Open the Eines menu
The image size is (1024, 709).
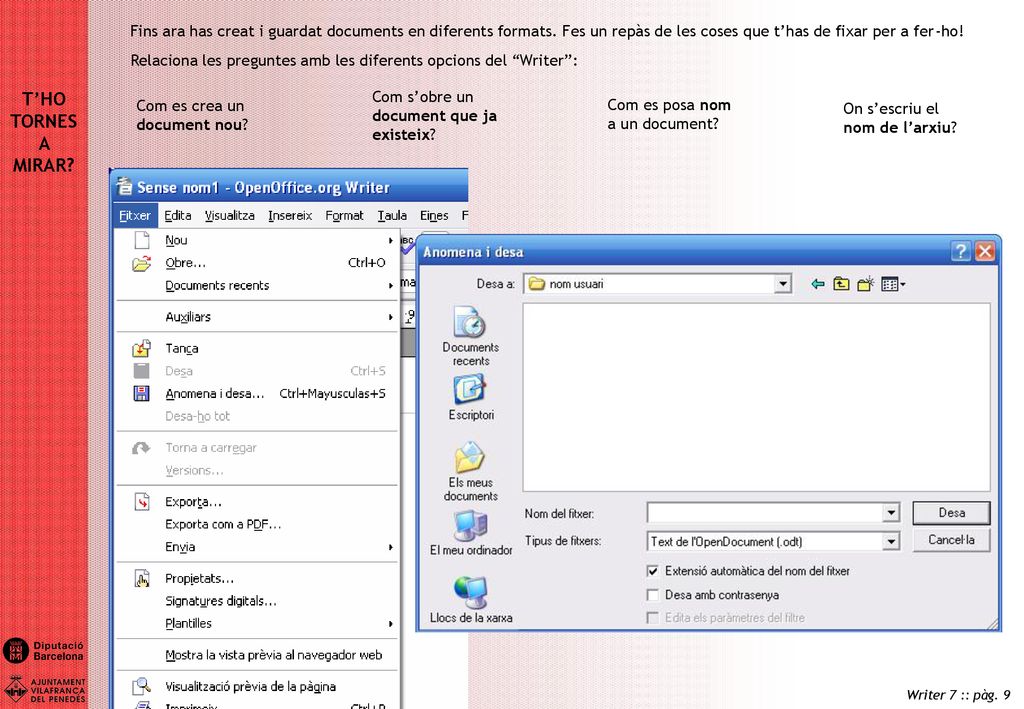(434, 215)
